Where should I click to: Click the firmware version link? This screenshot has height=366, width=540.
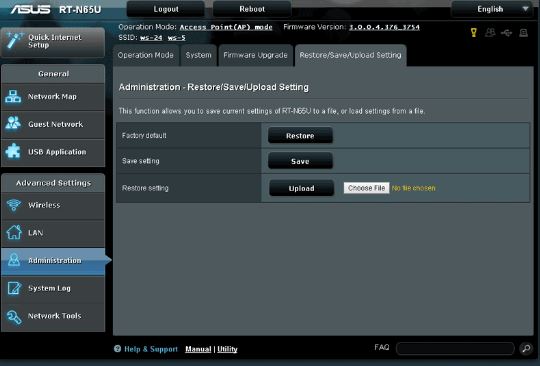384,27
